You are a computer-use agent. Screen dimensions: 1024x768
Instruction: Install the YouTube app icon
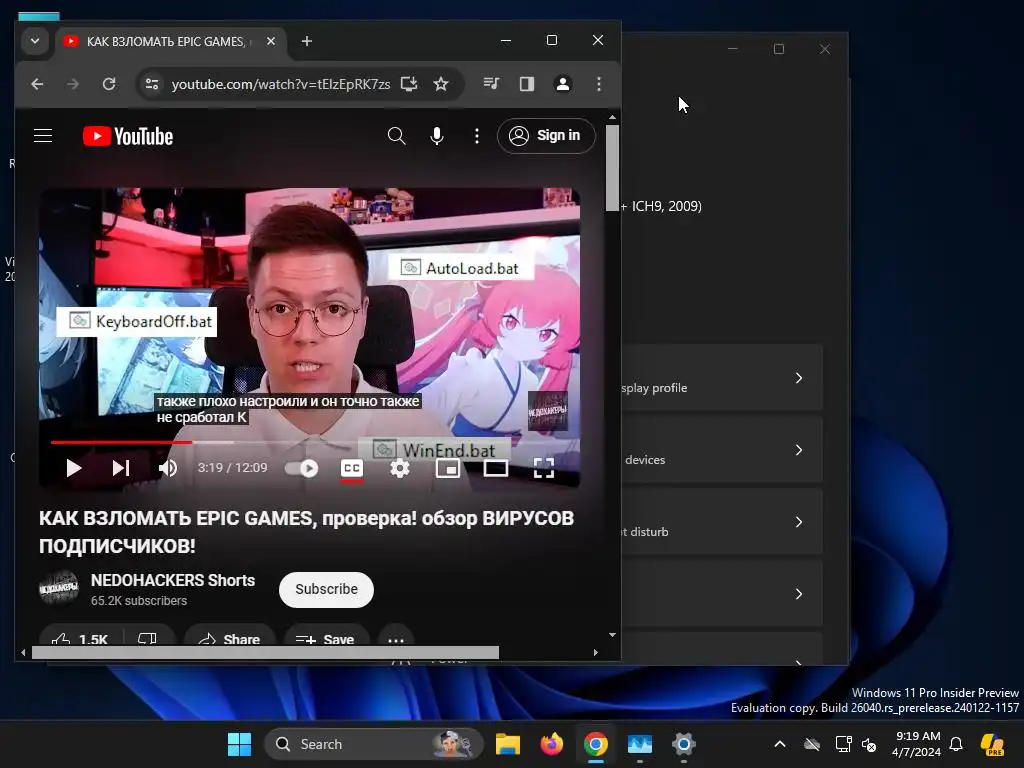click(x=409, y=84)
